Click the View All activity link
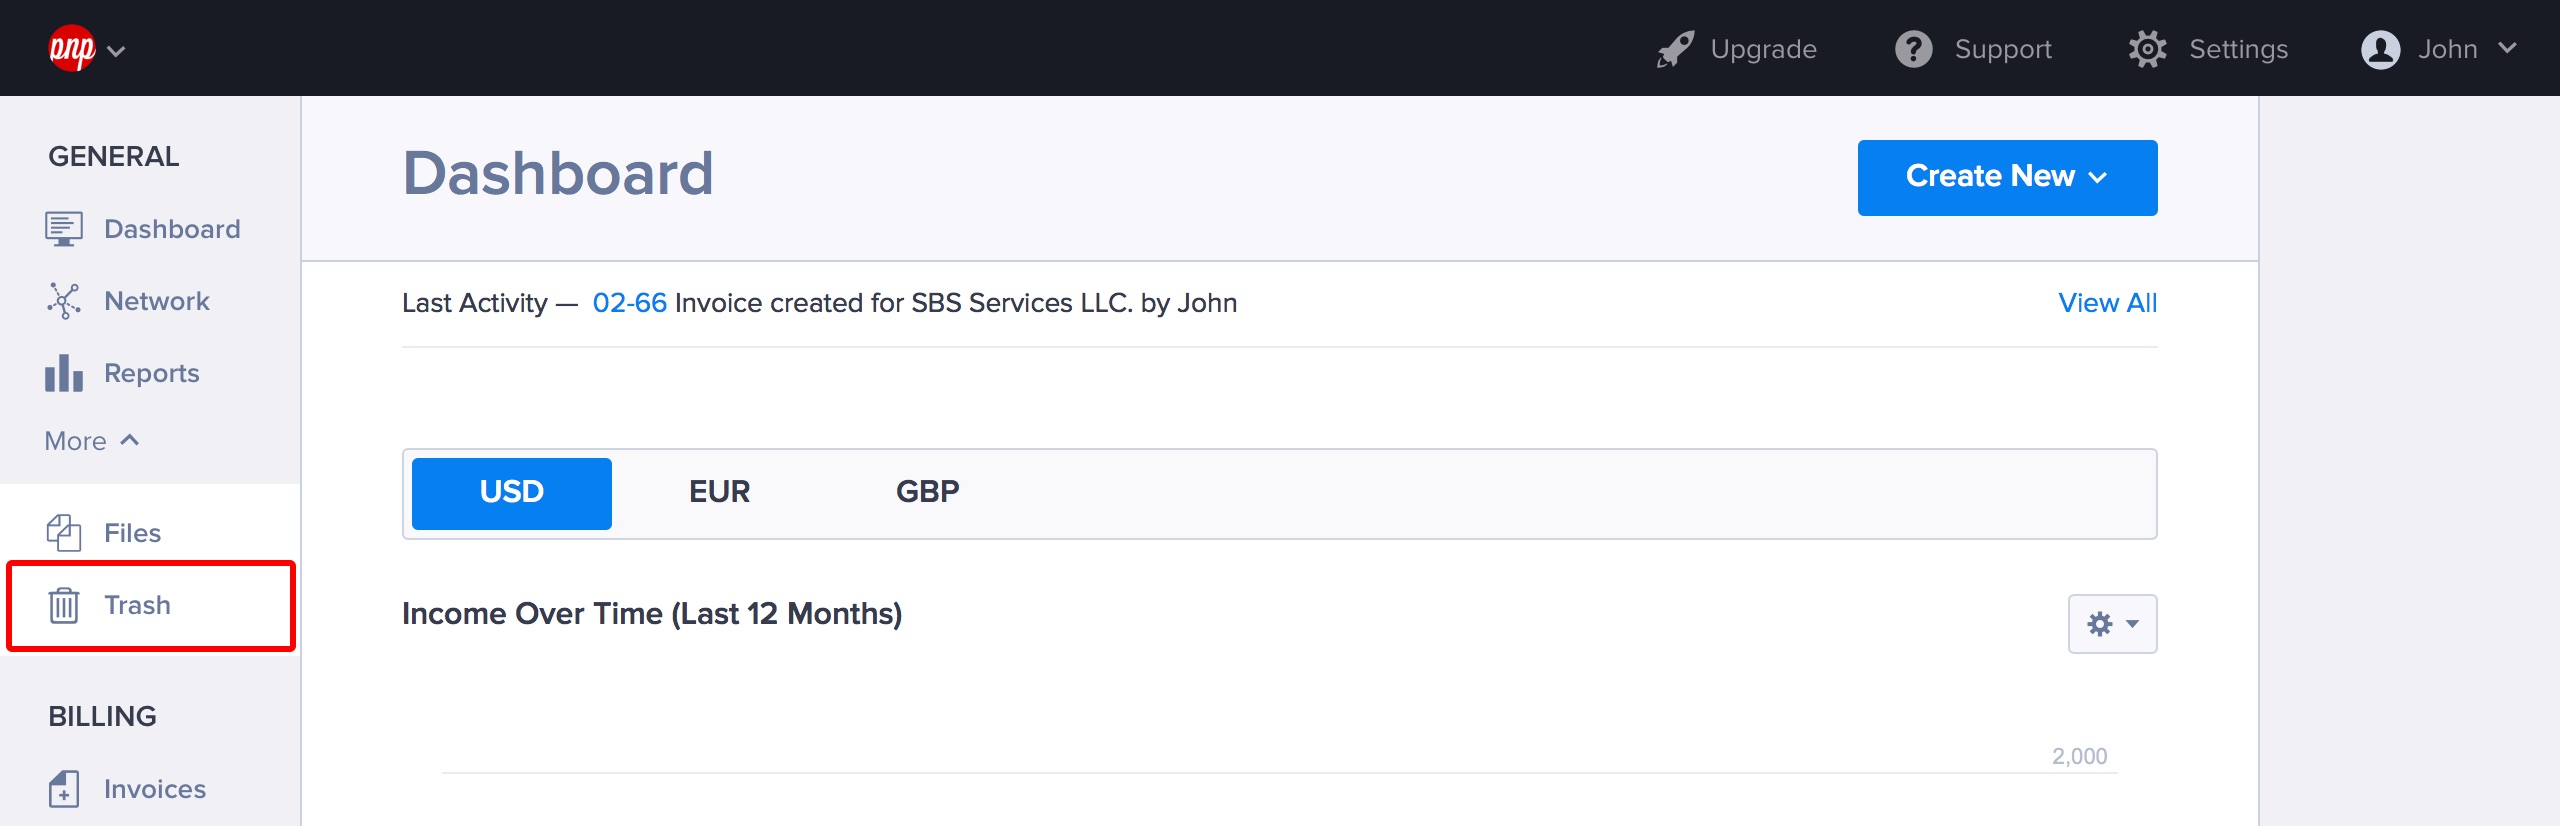The height and width of the screenshot is (826, 2560). pos(2107,303)
